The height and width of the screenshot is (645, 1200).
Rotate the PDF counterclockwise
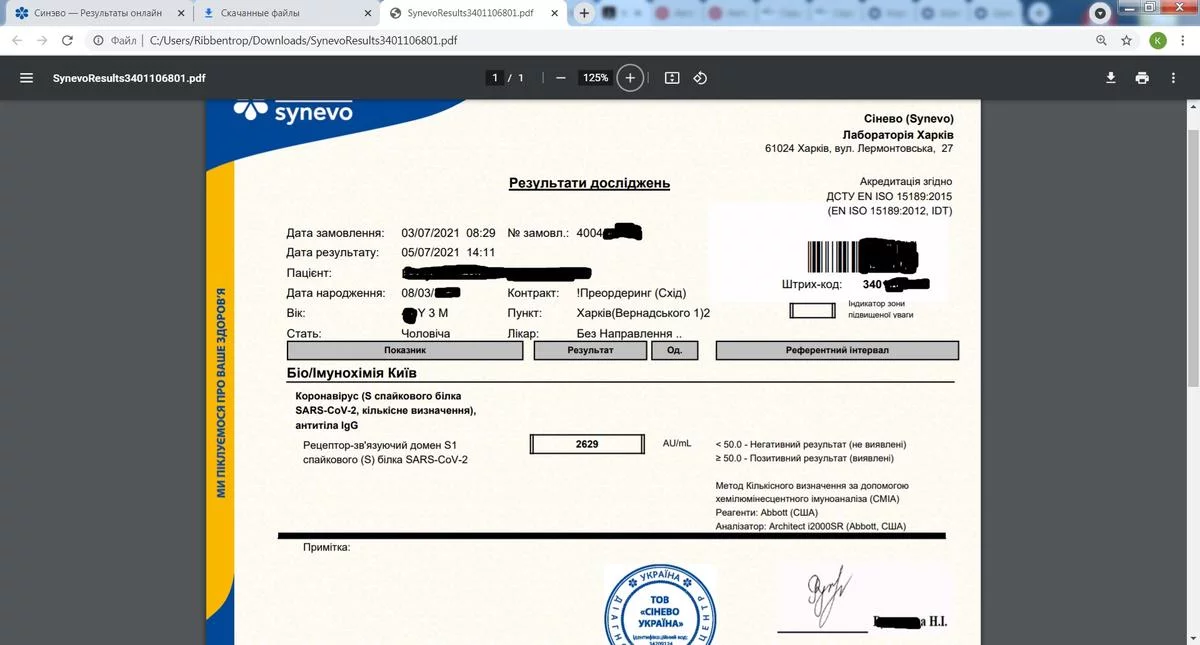coord(700,78)
